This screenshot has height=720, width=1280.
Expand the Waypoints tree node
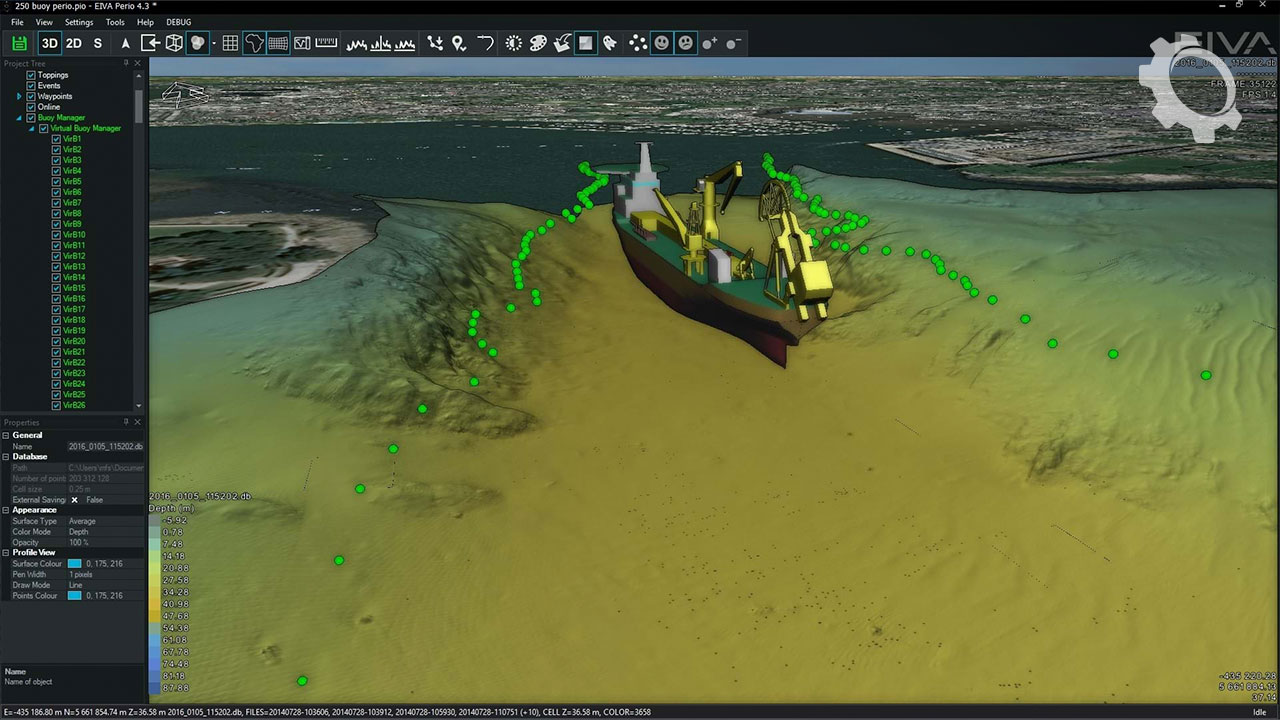pos(19,97)
